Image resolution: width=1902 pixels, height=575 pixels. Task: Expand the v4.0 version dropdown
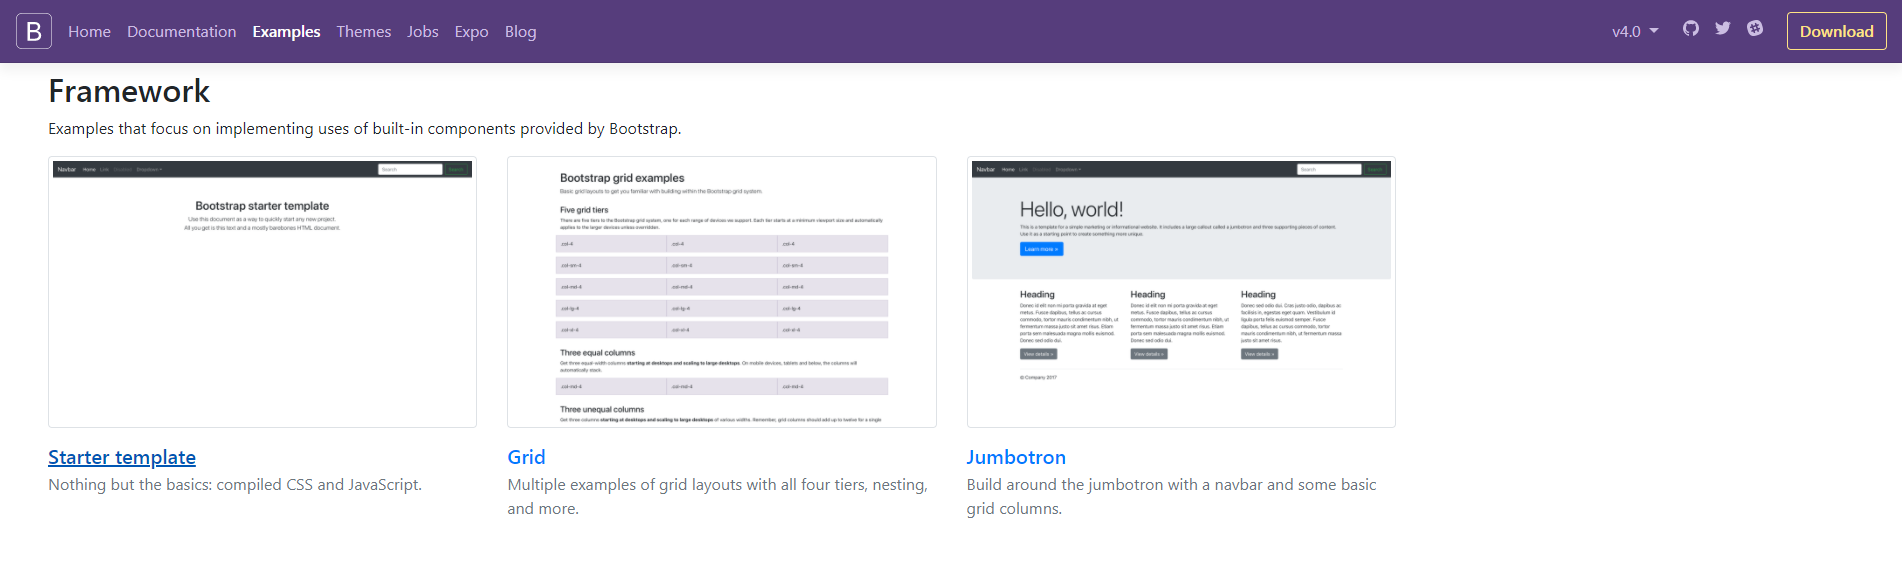click(x=1635, y=32)
